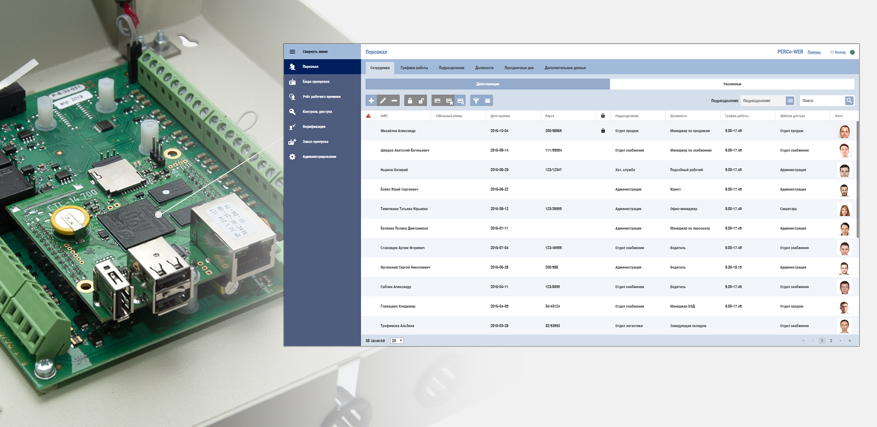Click the table's vertical scrollbar
This screenshot has width=877, height=427.
(857, 180)
